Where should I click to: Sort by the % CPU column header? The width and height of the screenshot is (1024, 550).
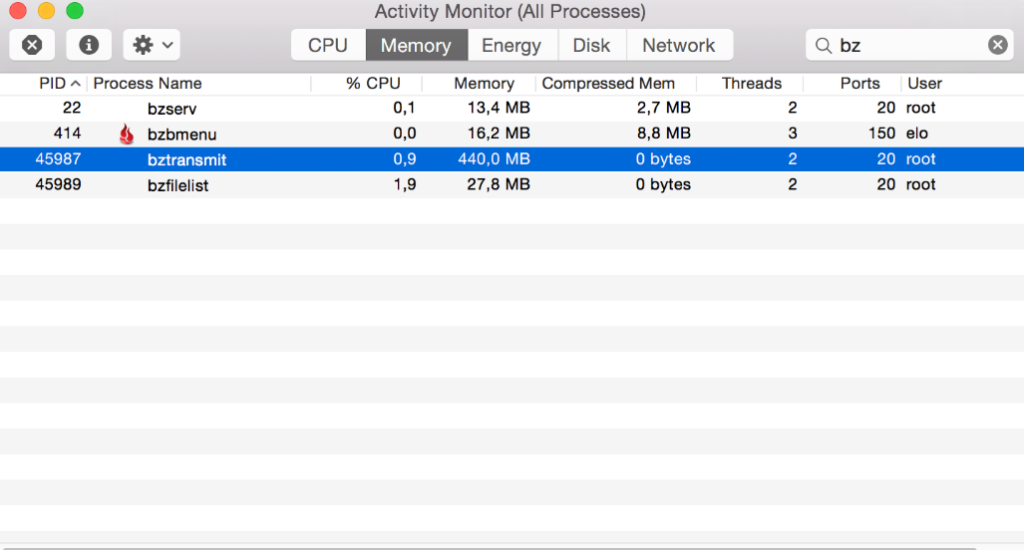pyautogui.click(x=373, y=84)
